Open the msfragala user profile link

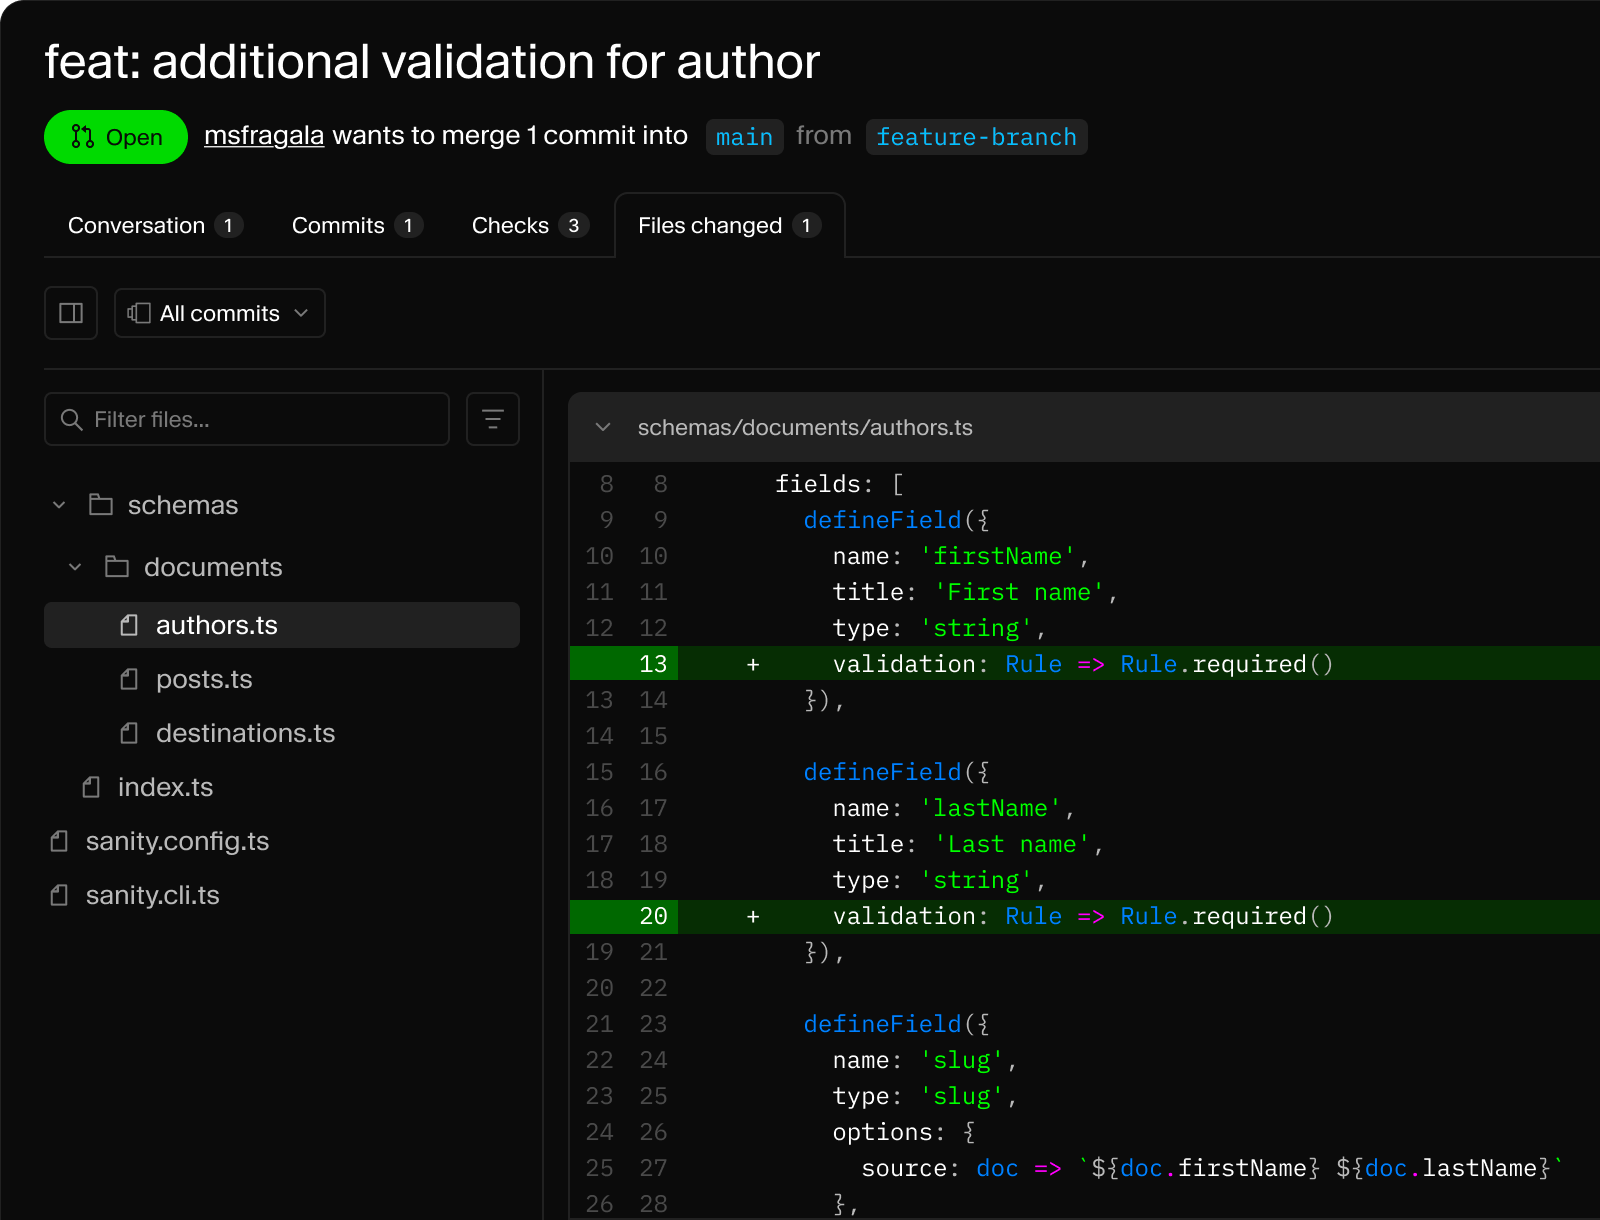(x=264, y=136)
